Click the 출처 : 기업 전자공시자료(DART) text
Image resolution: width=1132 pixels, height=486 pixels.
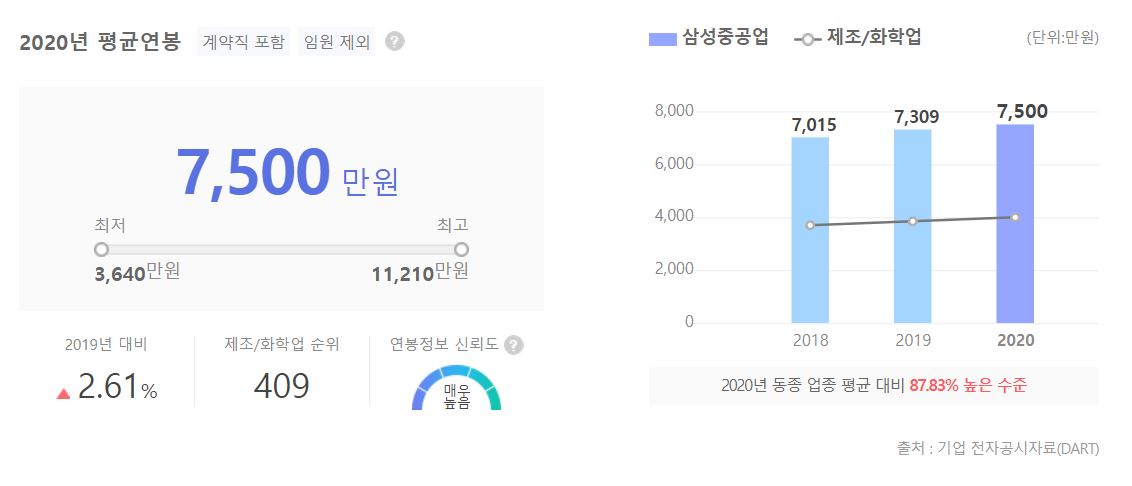(x=998, y=448)
